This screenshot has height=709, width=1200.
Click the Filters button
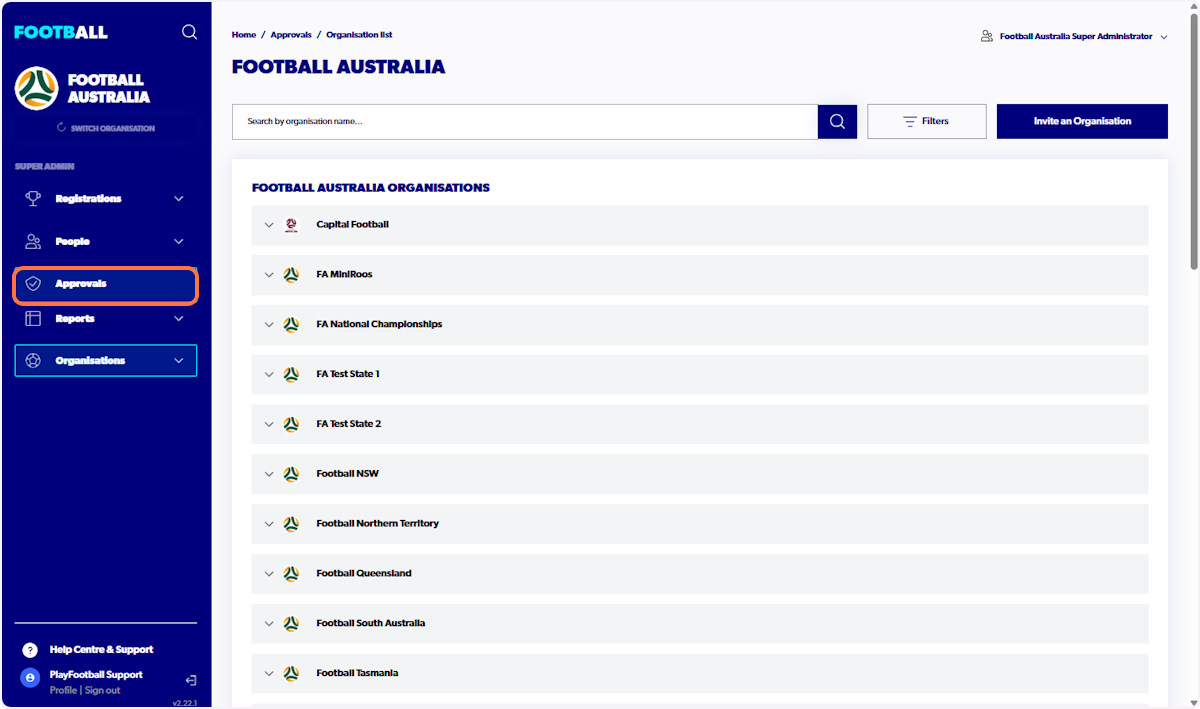pos(926,121)
